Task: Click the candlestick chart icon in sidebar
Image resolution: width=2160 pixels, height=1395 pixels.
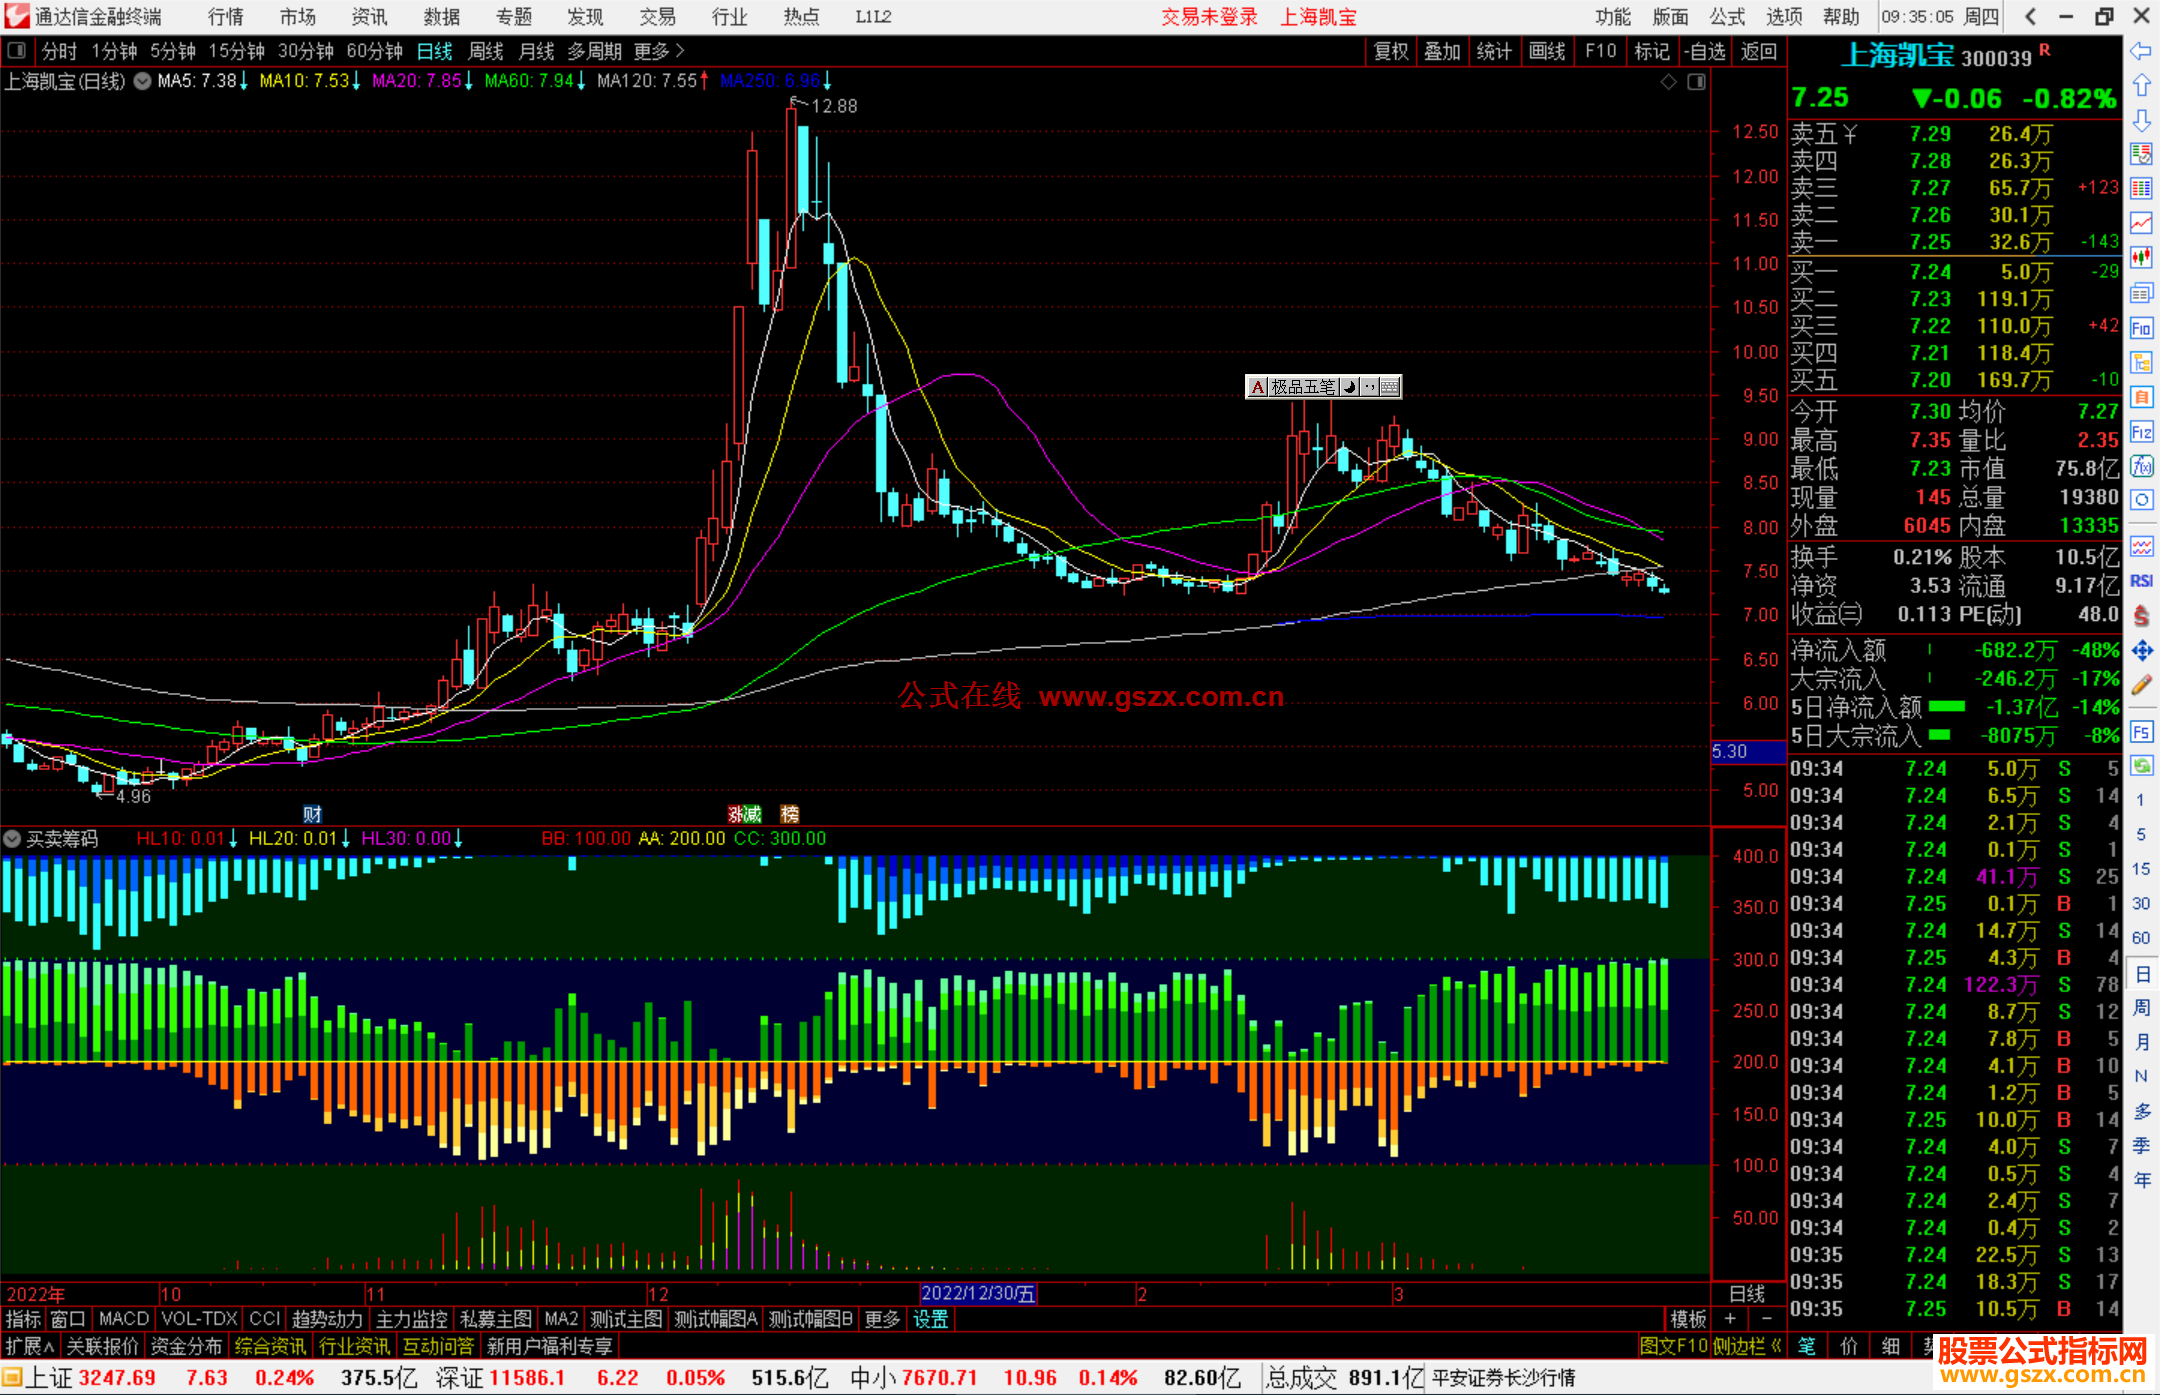Action: pyautogui.click(x=2141, y=258)
